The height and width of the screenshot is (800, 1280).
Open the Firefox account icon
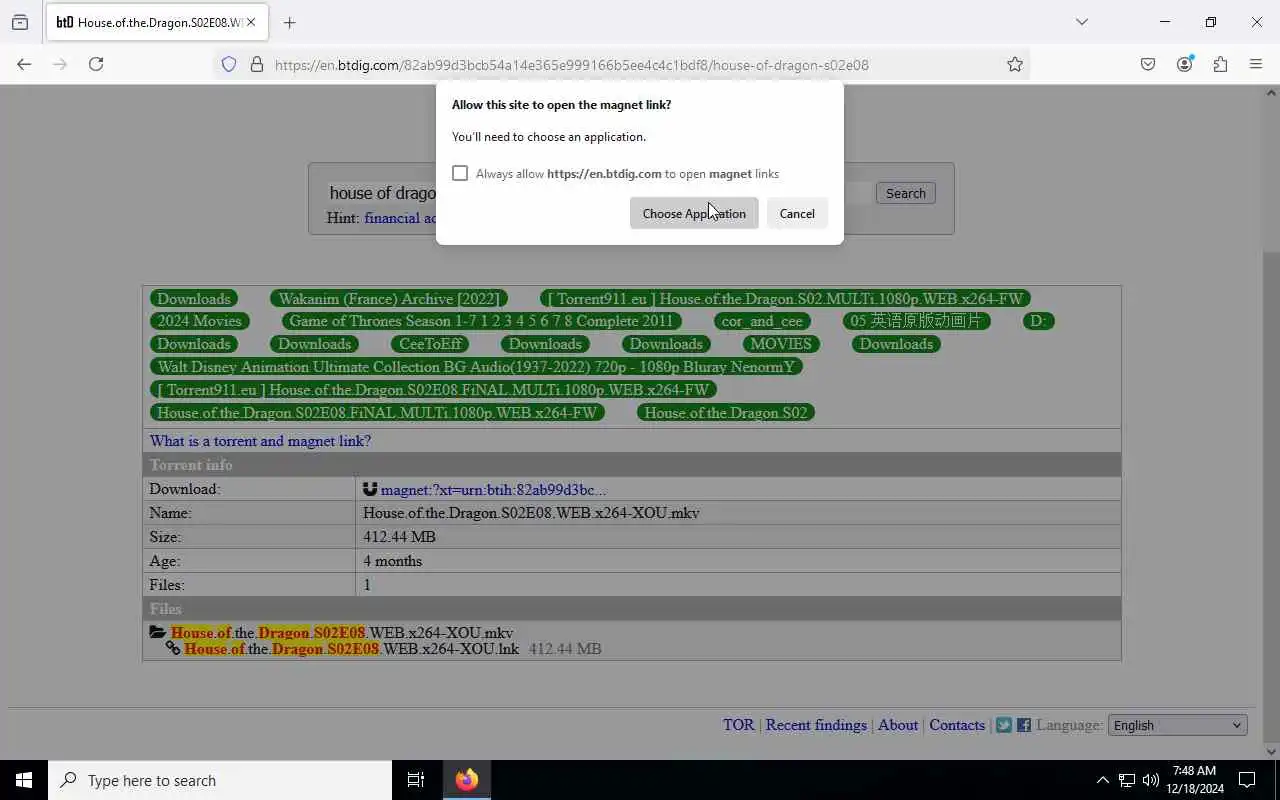click(1184, 64)
